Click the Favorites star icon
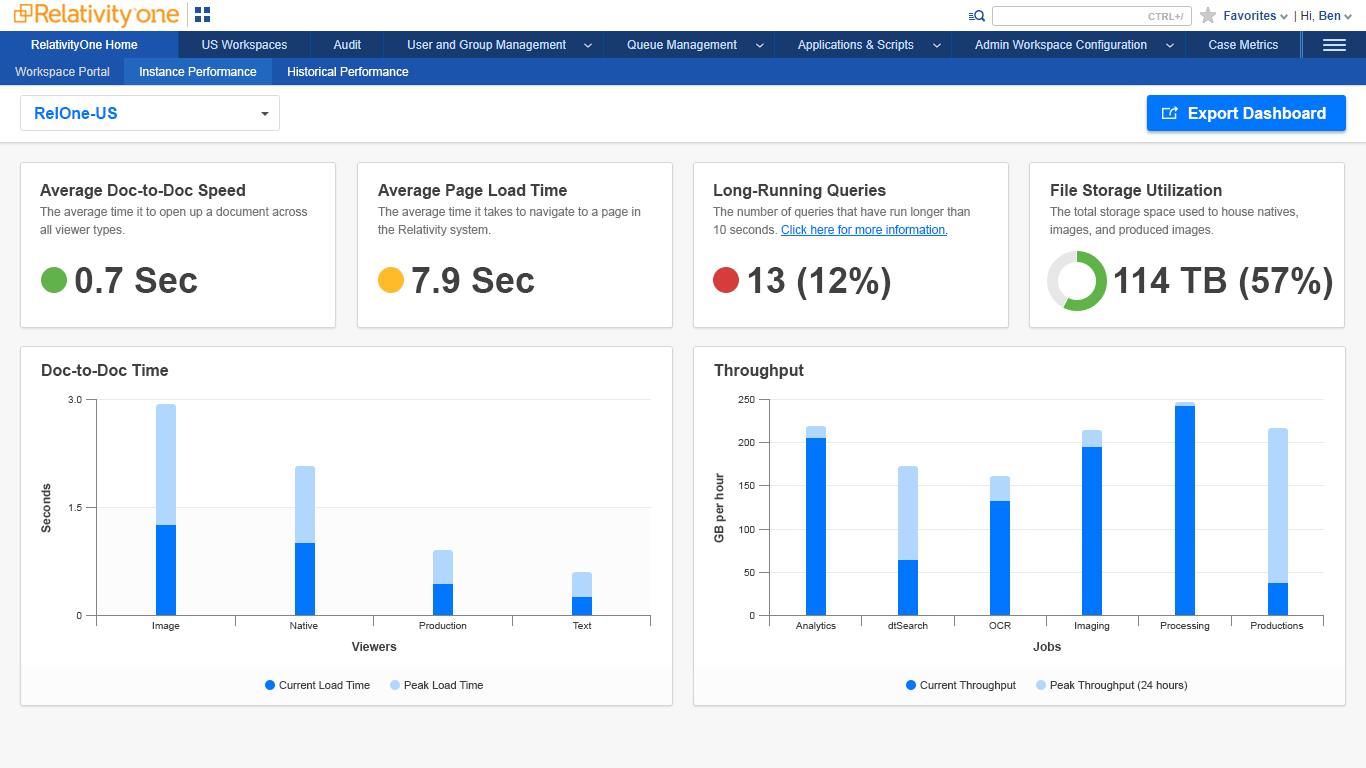Viewport: 1366px width, 768px height. (x=1208, y=16)
